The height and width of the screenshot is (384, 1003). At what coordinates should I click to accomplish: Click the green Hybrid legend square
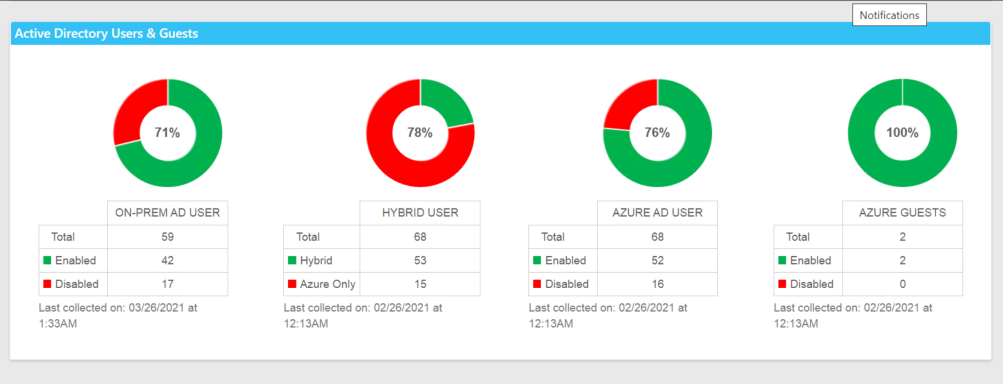[x=292, y=260]
